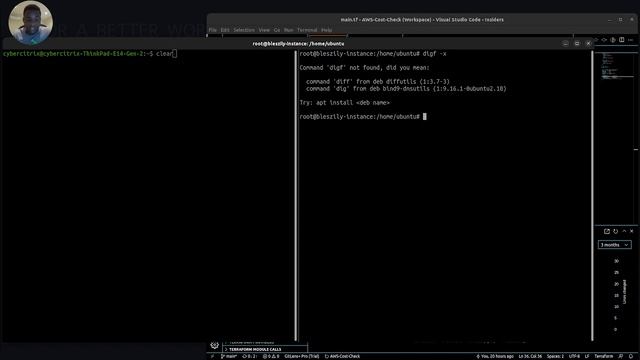Open View menu in VS Code
The image size is (640, 360).
pyautogui.click(x=264, y=30)
